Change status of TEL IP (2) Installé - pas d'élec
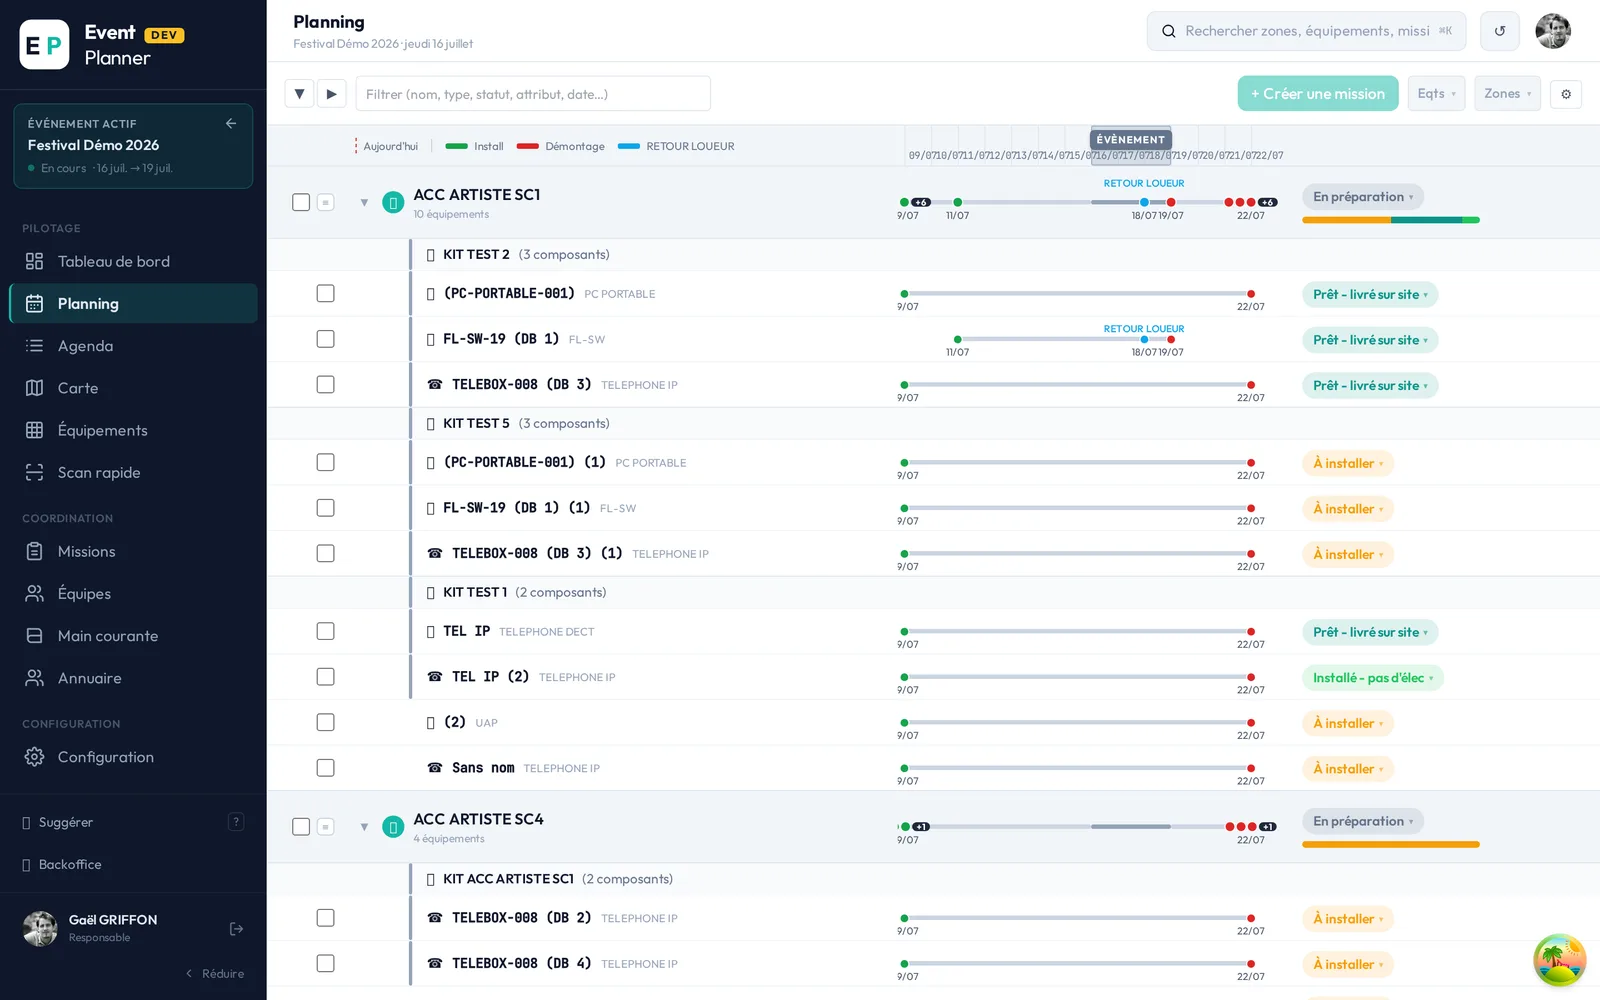The width and height of the screenshot is (1600, 1000). [1373, 678]
